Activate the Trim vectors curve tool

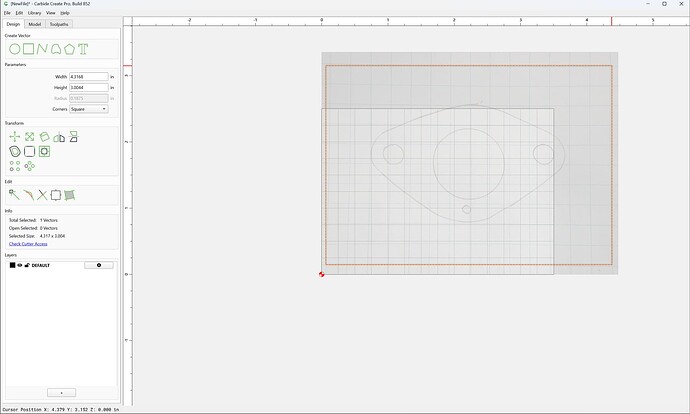(x=29, y=194)
